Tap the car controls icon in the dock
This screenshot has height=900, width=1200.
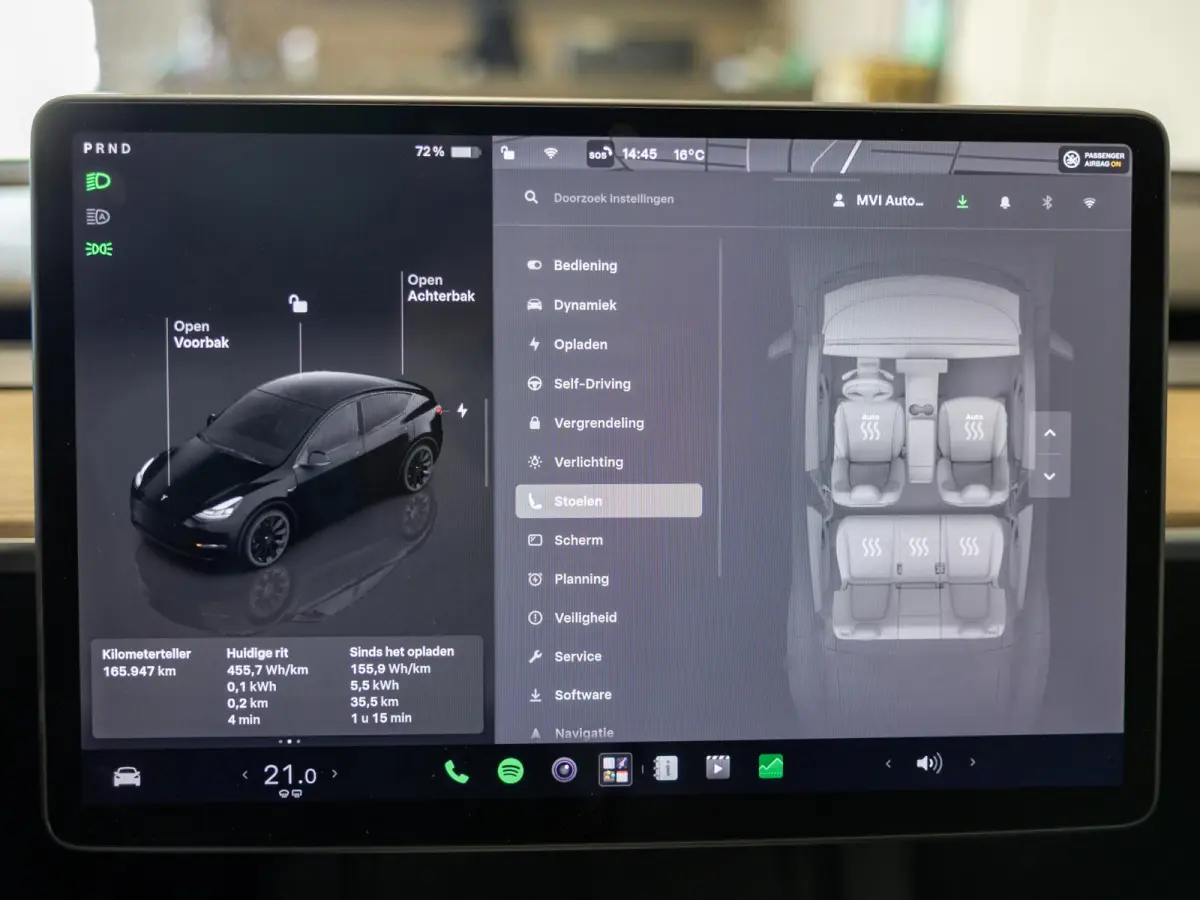[x=127, y=777]
